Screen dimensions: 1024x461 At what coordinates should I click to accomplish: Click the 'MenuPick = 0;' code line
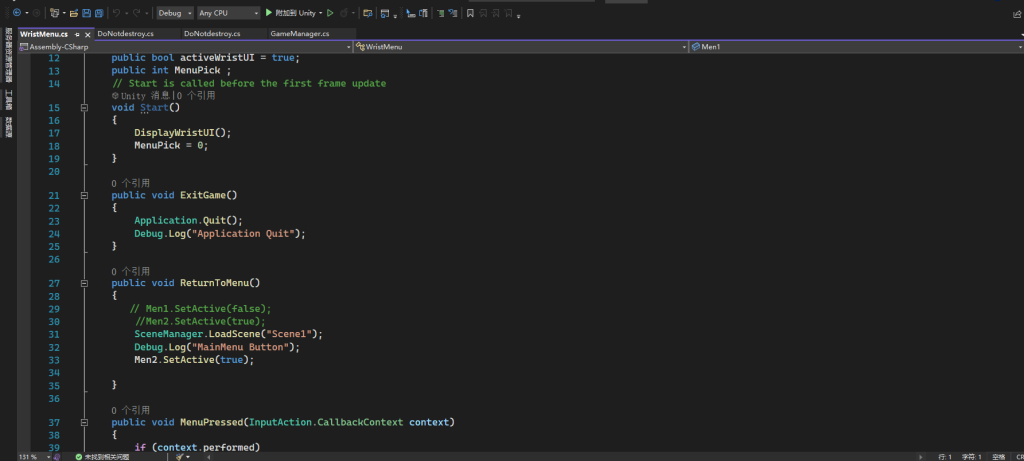pyautogui.click(x=171, y=146)
